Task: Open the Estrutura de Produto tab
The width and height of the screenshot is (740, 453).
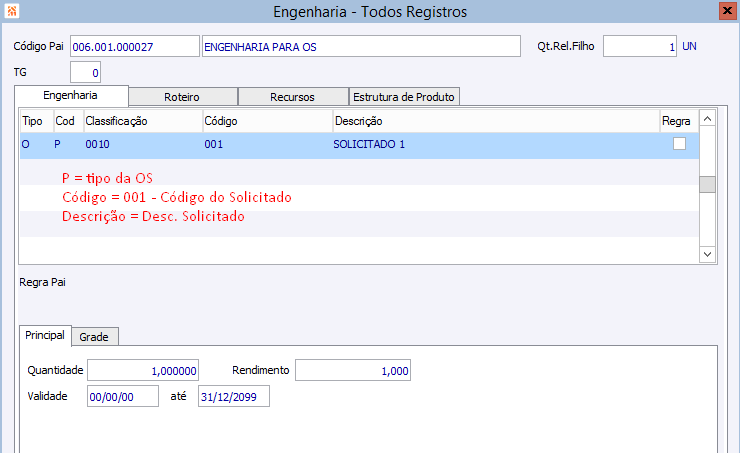Action: pos(404,97)
